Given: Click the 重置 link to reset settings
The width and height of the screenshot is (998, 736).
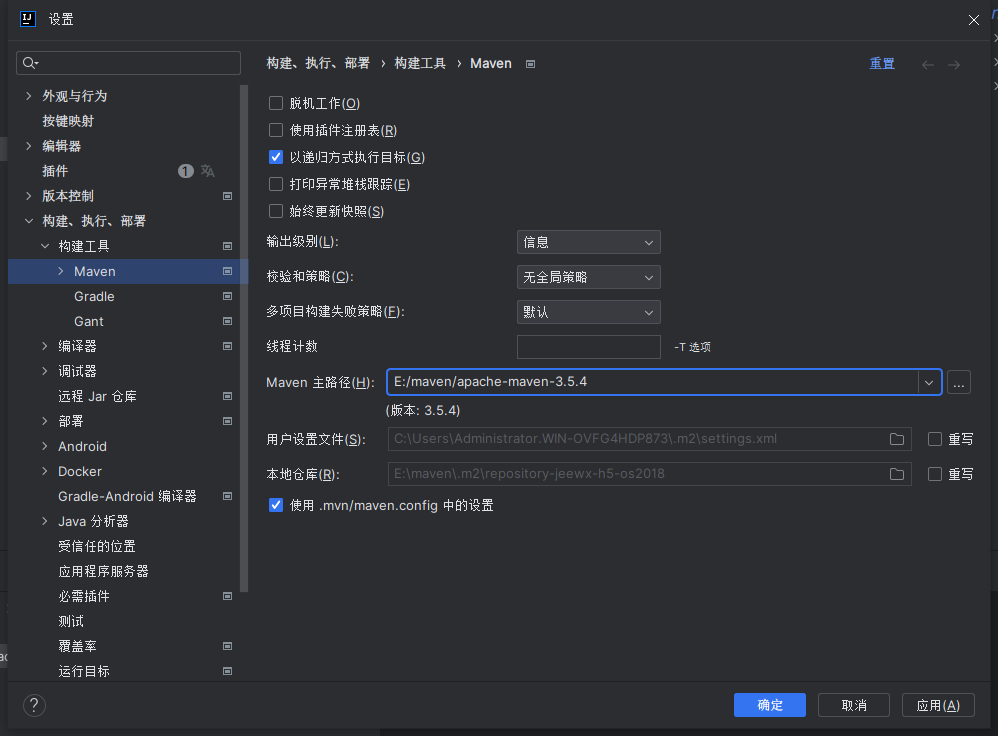Looking at the screenshot, I should [x=882, y=63].
